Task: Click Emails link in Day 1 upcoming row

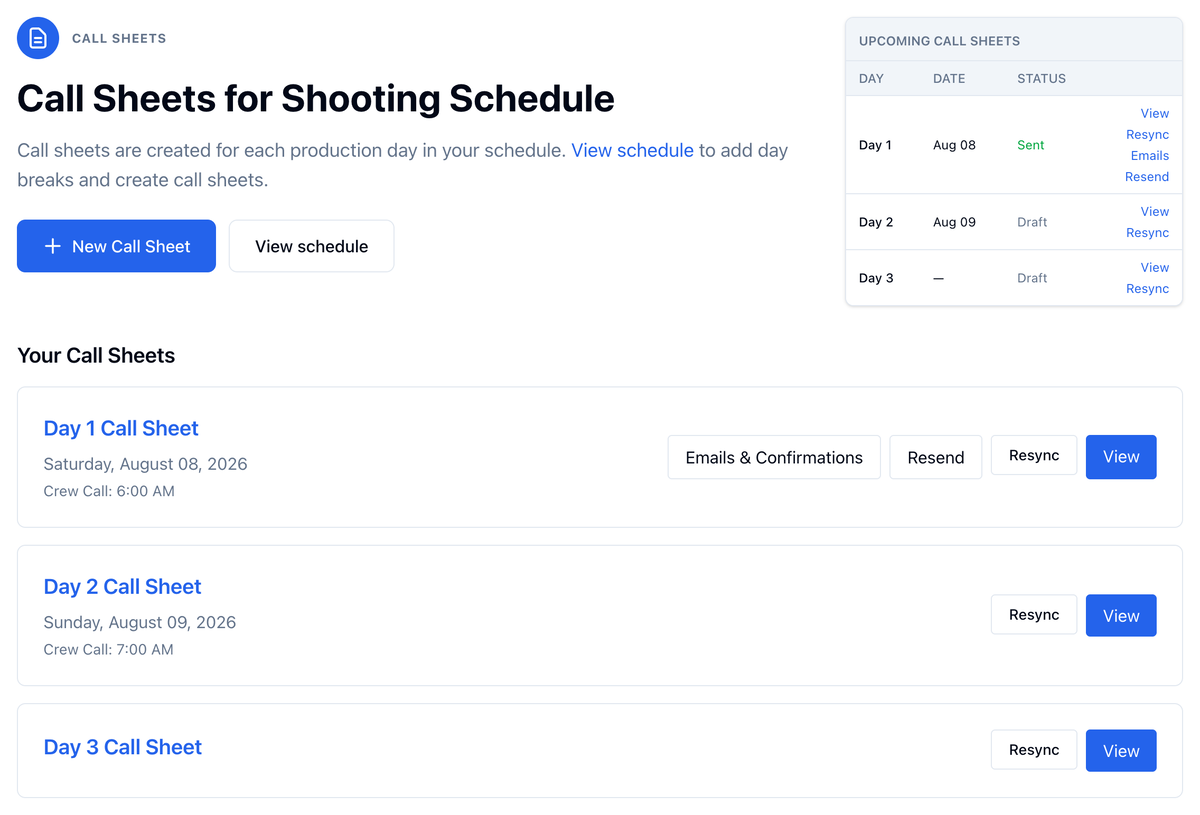Action: tap(1150, 155)
